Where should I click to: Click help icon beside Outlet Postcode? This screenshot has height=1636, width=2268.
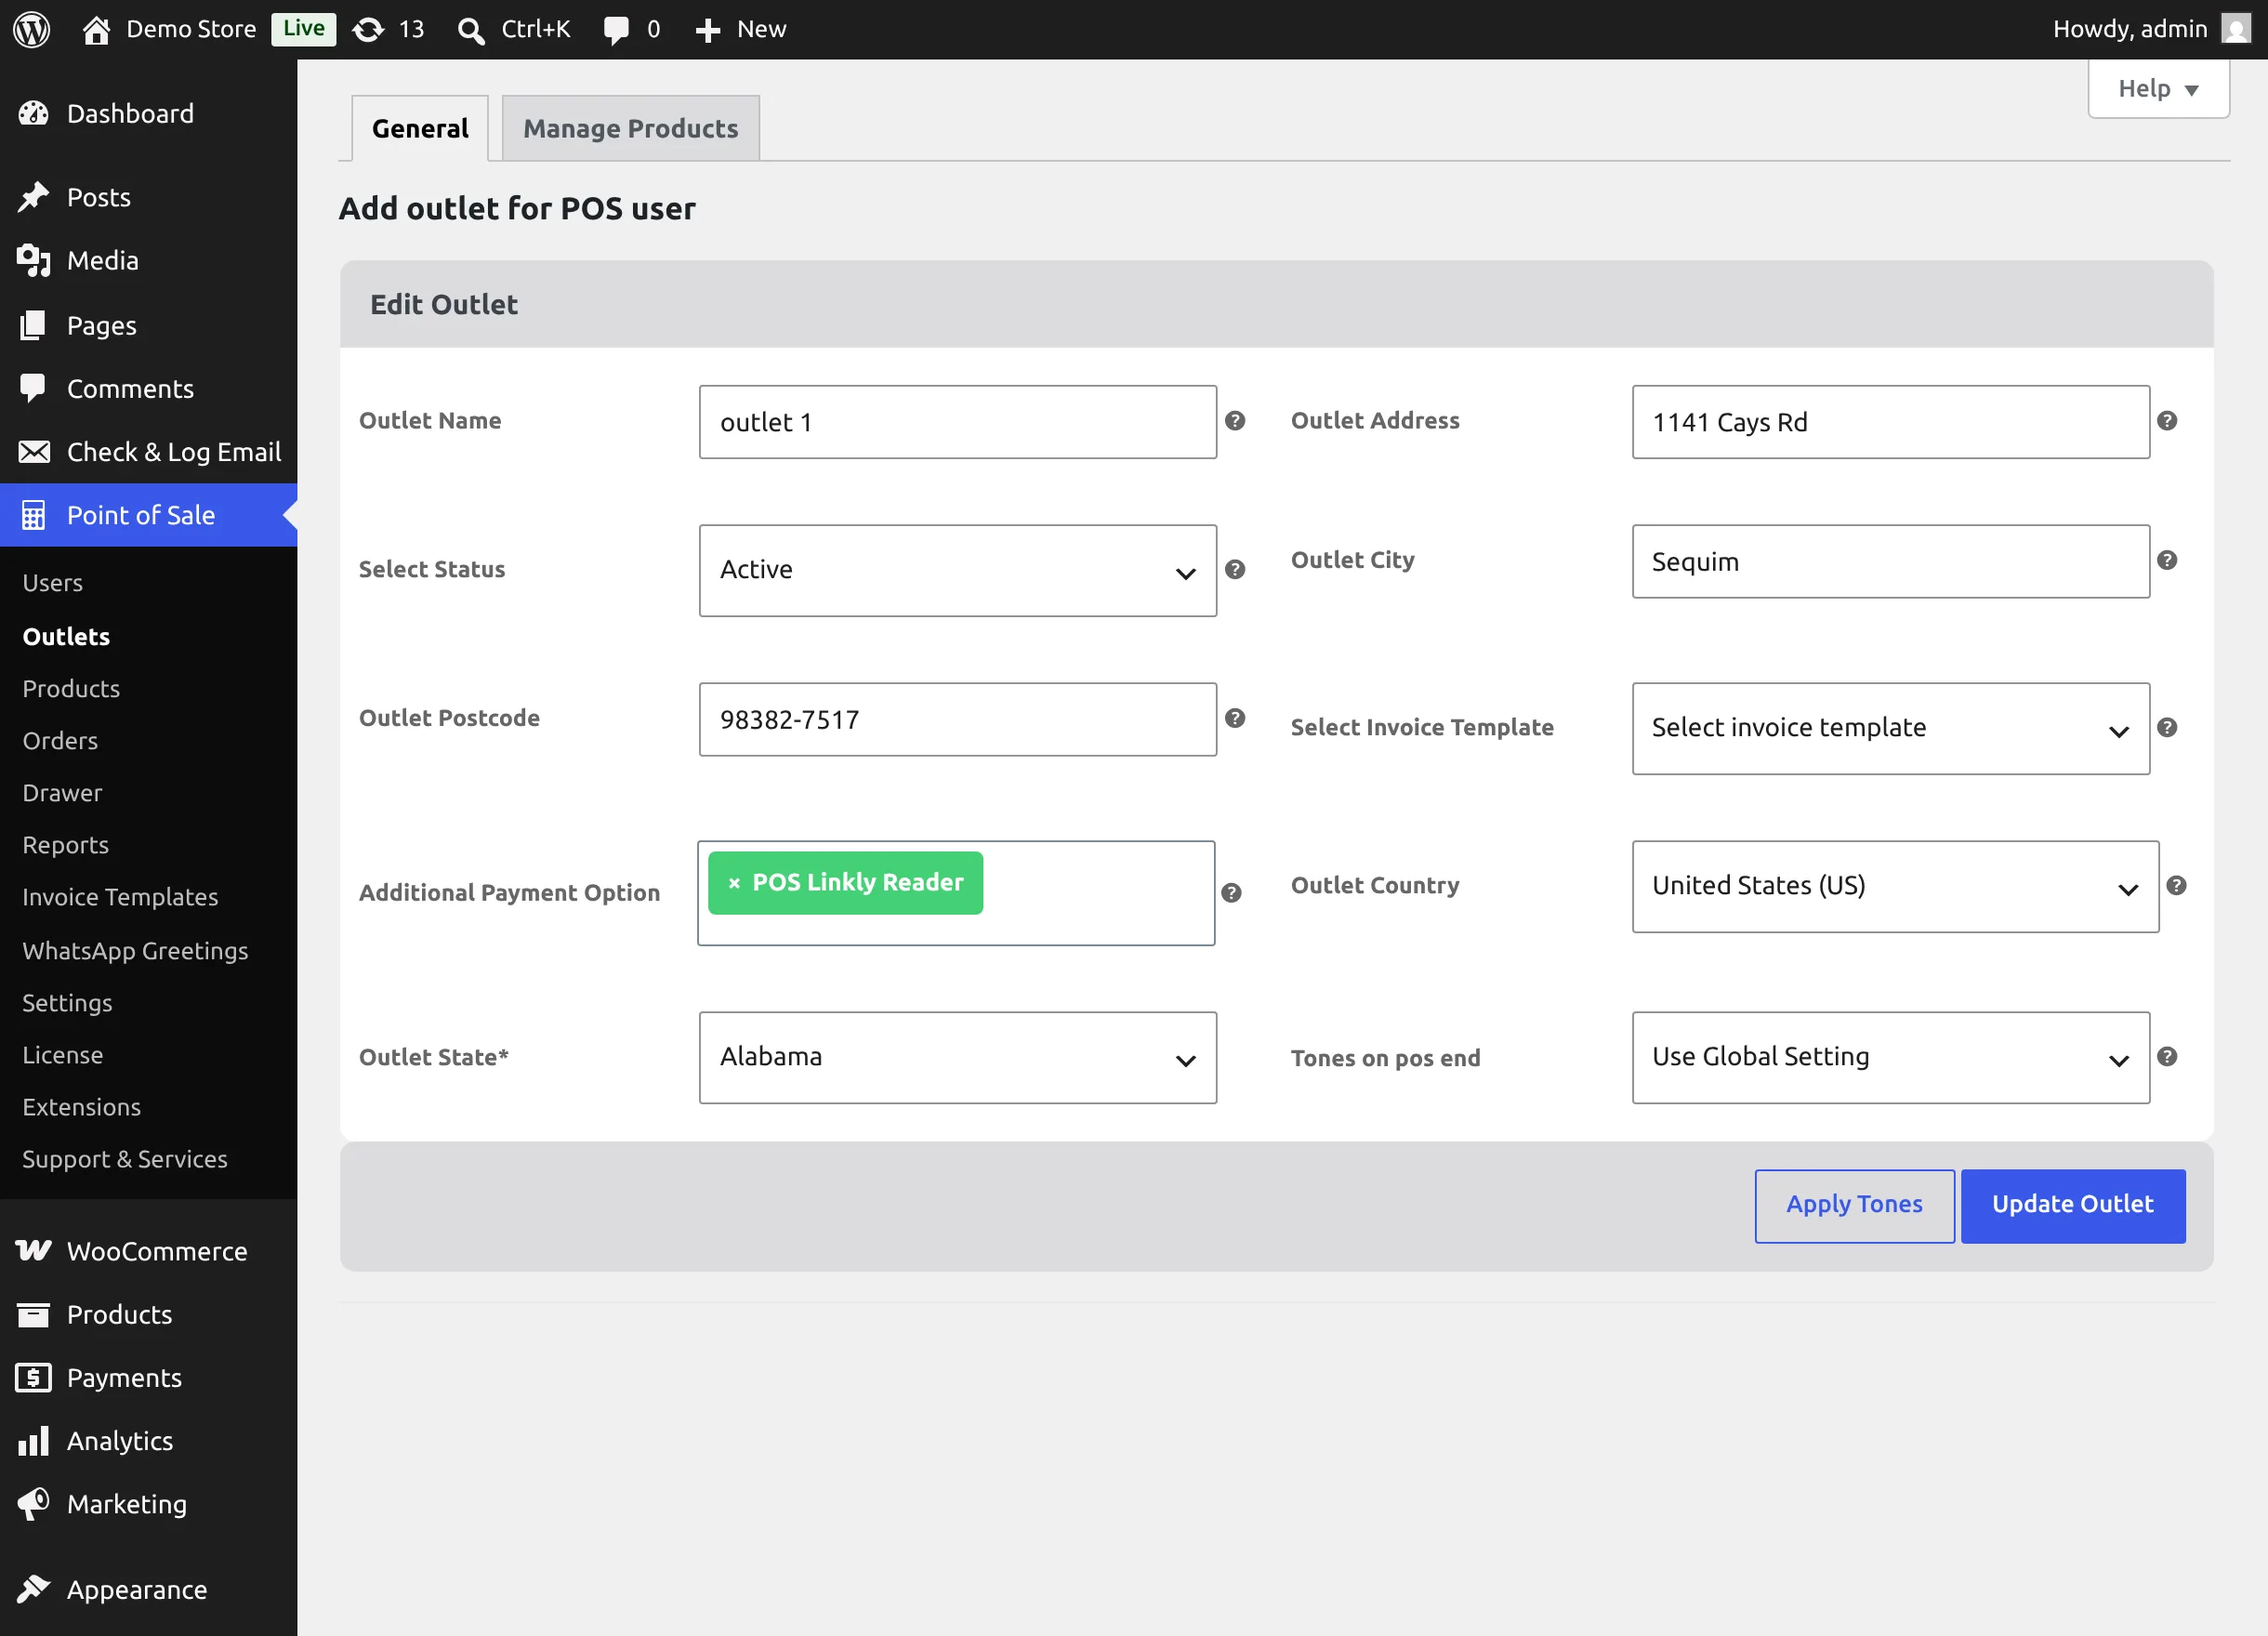[x=1235, y=719]
